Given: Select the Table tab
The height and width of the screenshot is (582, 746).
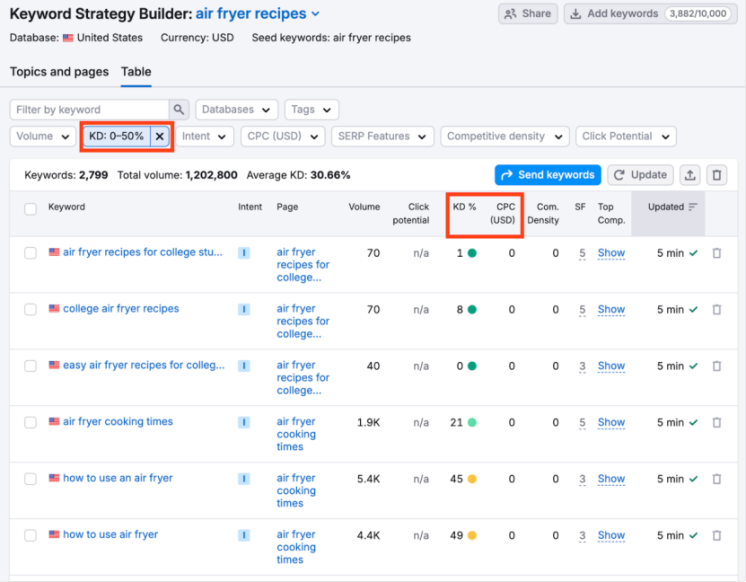Looking at the screenshot, I should point(136,72).
